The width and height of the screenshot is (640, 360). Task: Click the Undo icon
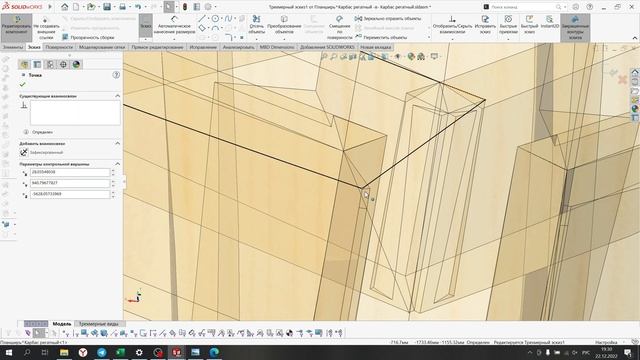[138, 7]
